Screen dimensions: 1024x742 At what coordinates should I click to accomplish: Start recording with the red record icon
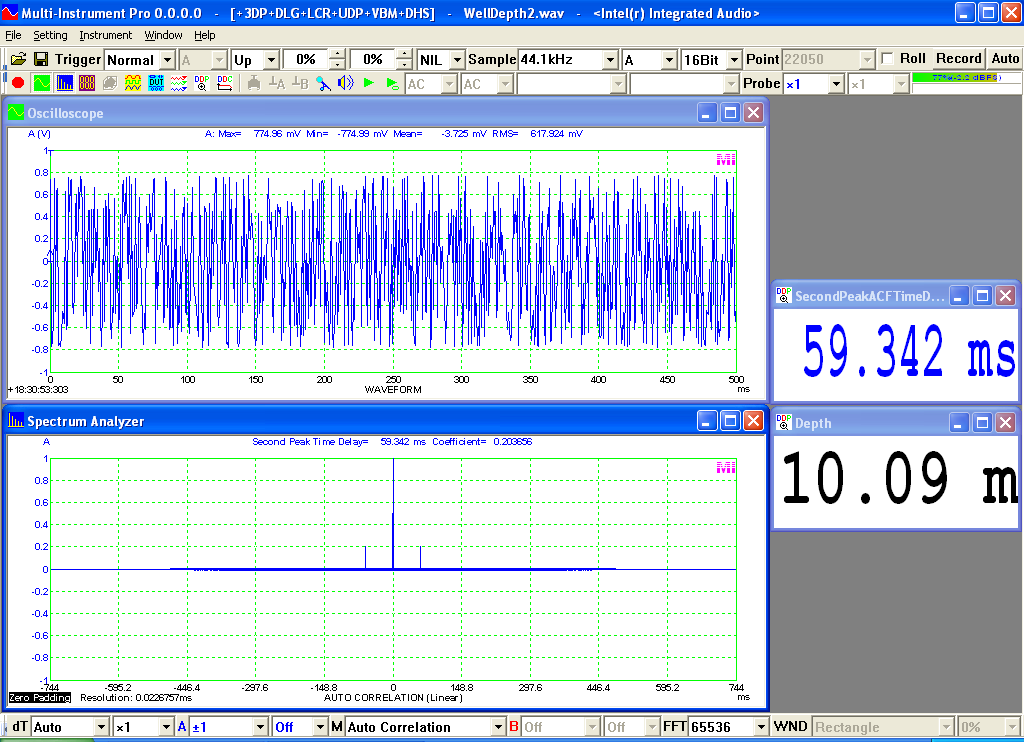click(x=18, y=83)
